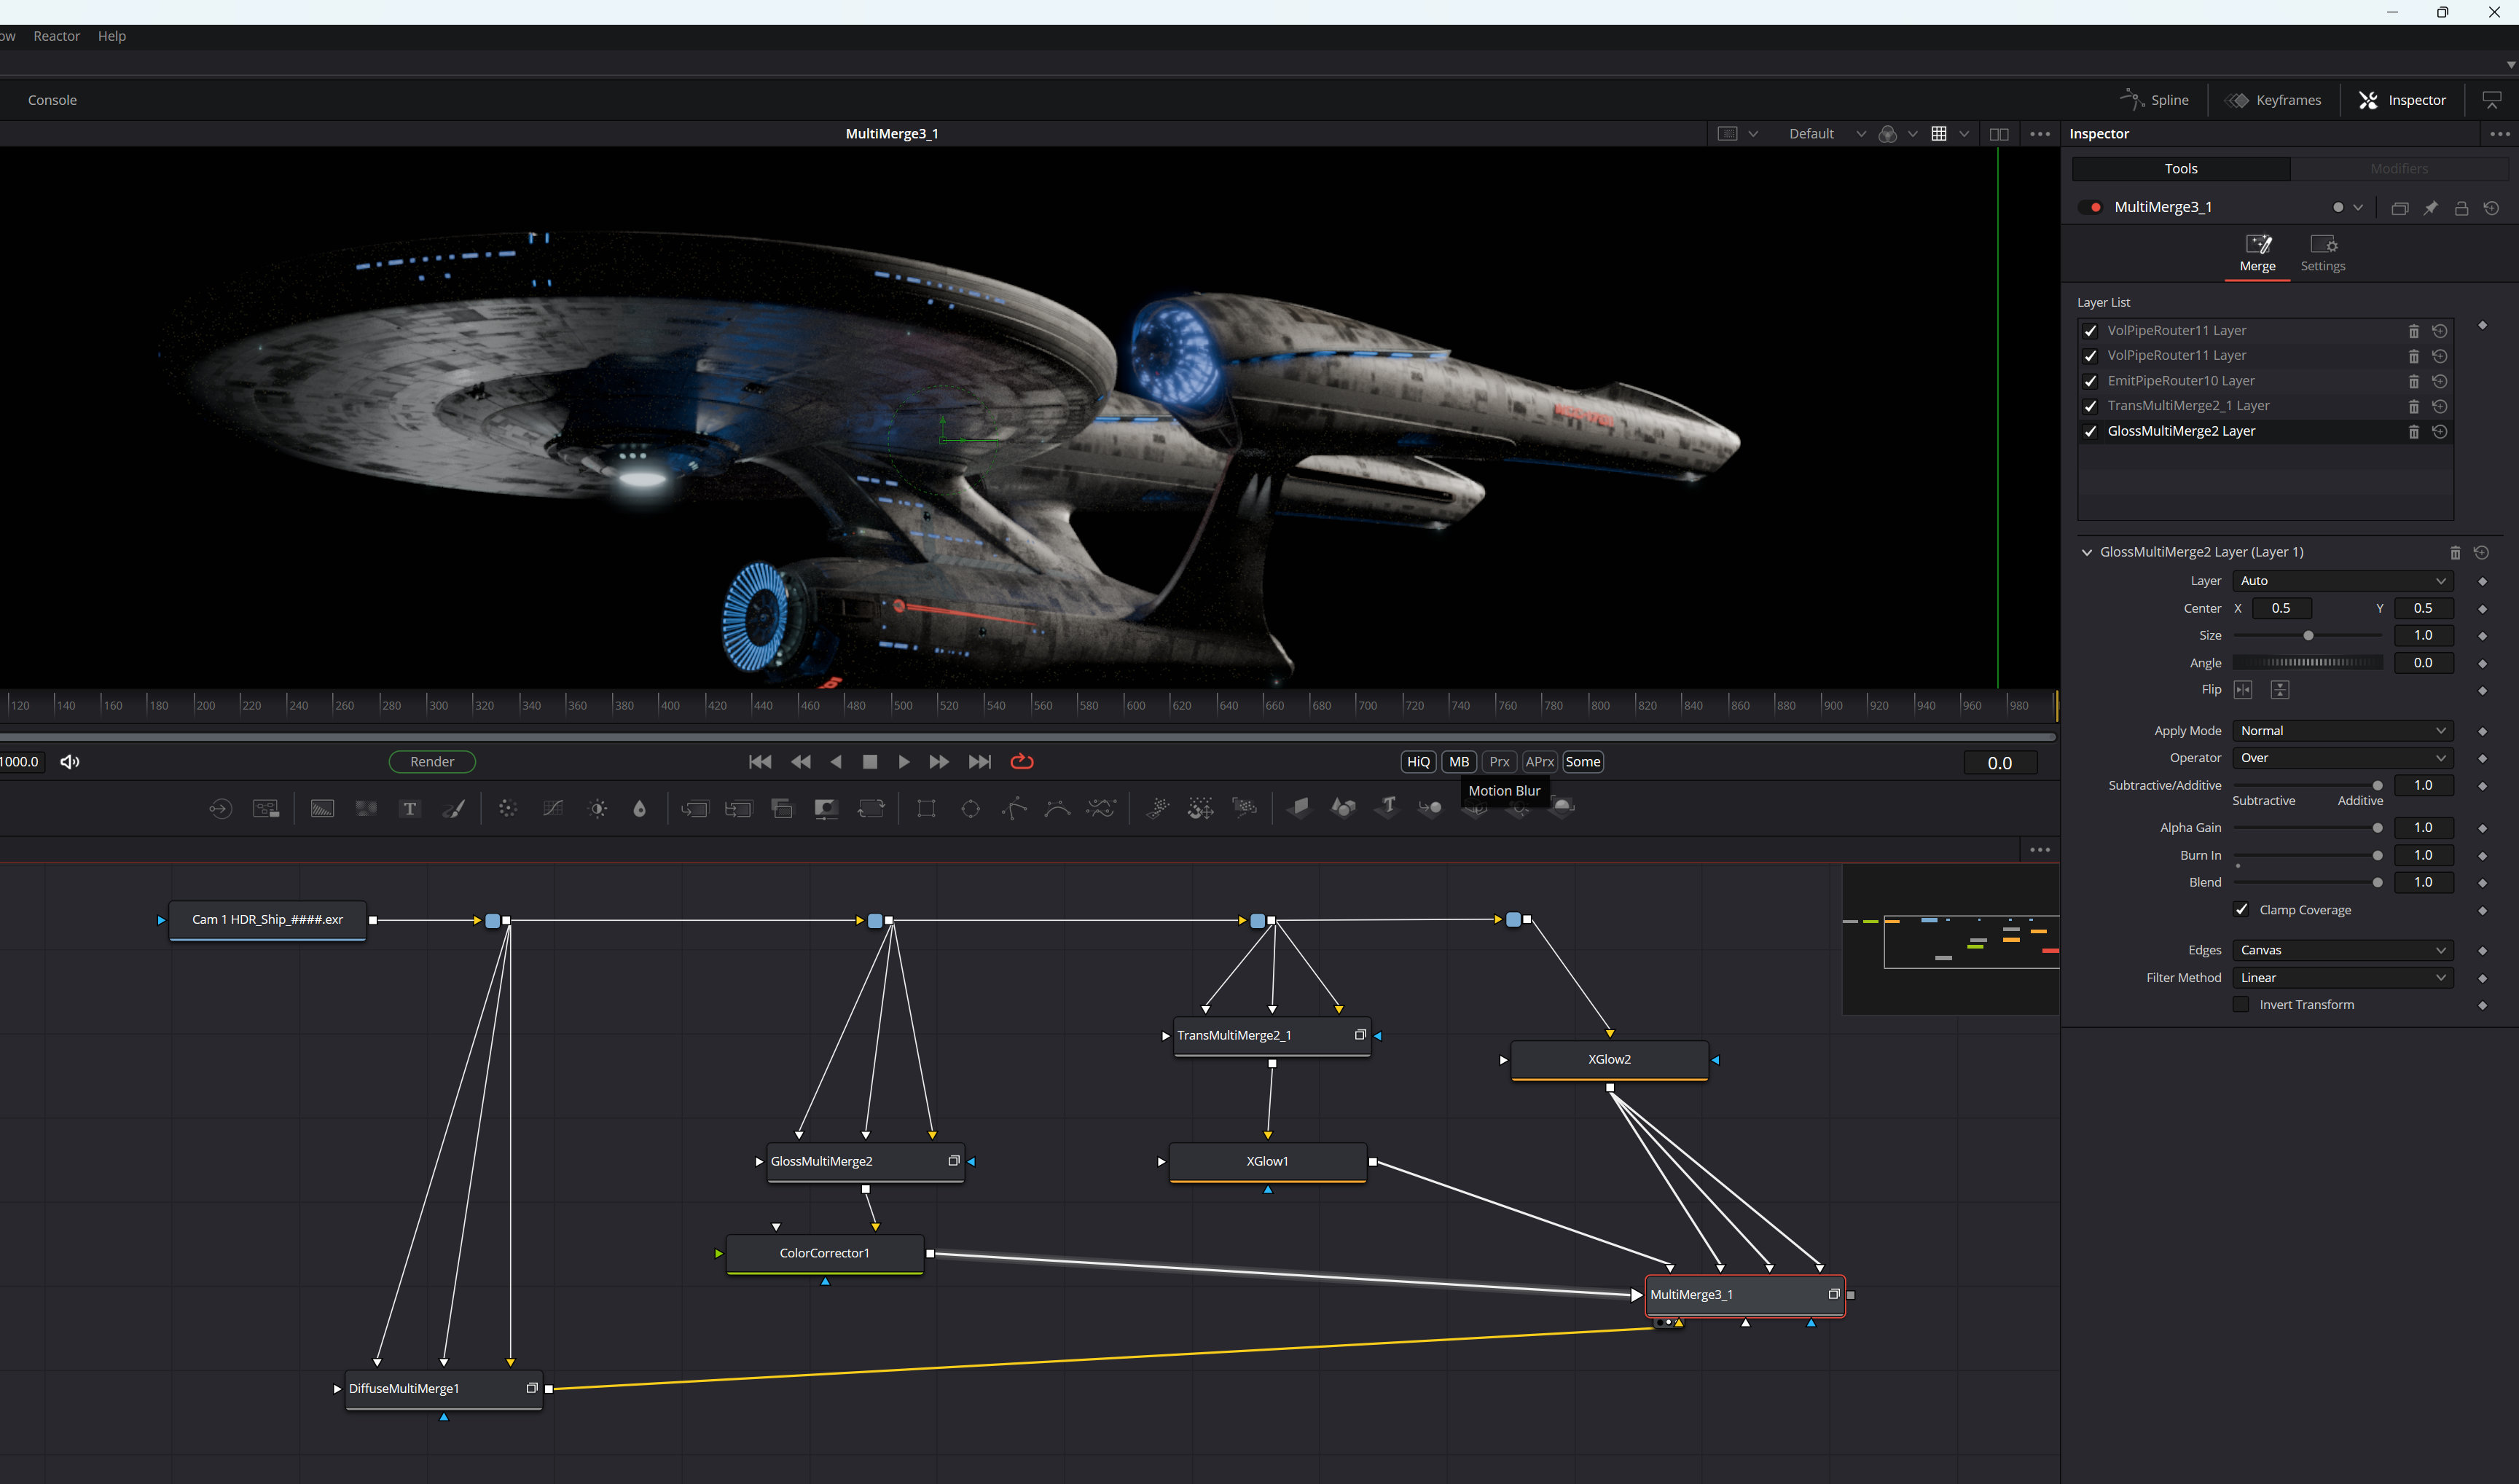Select the B-Spline mask tool

1057,809
